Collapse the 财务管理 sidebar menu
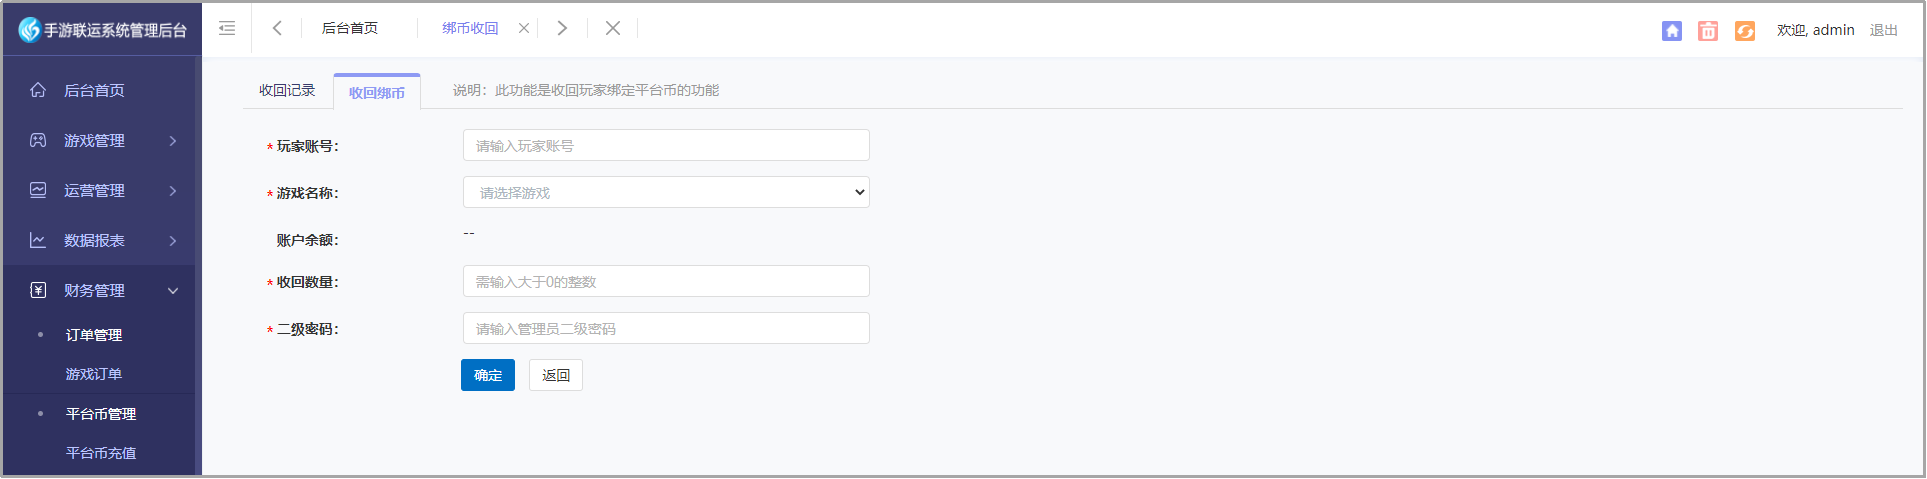 point(101,290)
